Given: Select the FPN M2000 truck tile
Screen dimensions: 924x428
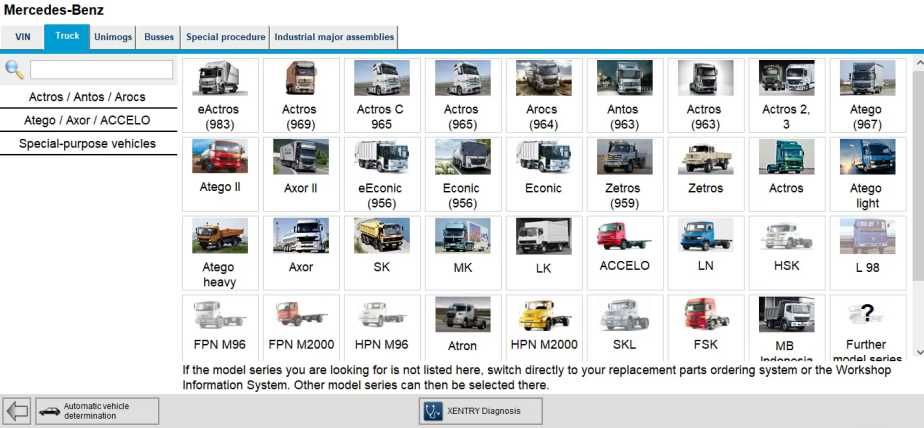Looking at the screenshot, I should [x=301, y=328].
